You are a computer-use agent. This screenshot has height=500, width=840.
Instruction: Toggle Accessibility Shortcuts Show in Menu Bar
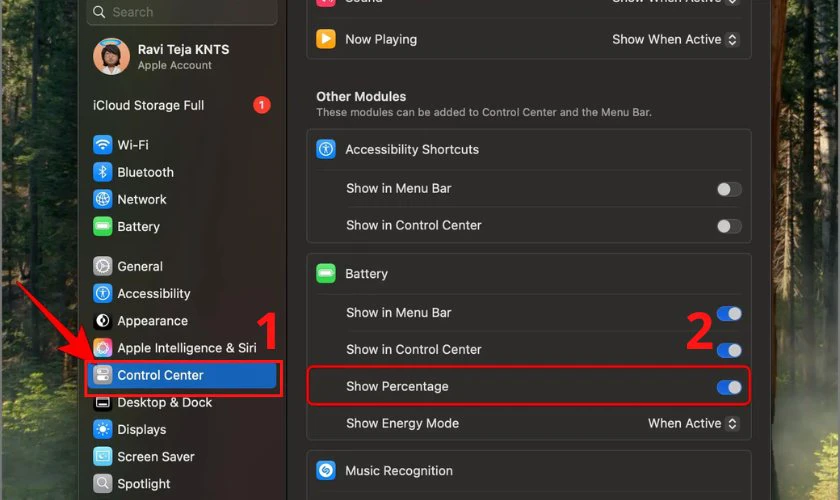tap(729, 189)
